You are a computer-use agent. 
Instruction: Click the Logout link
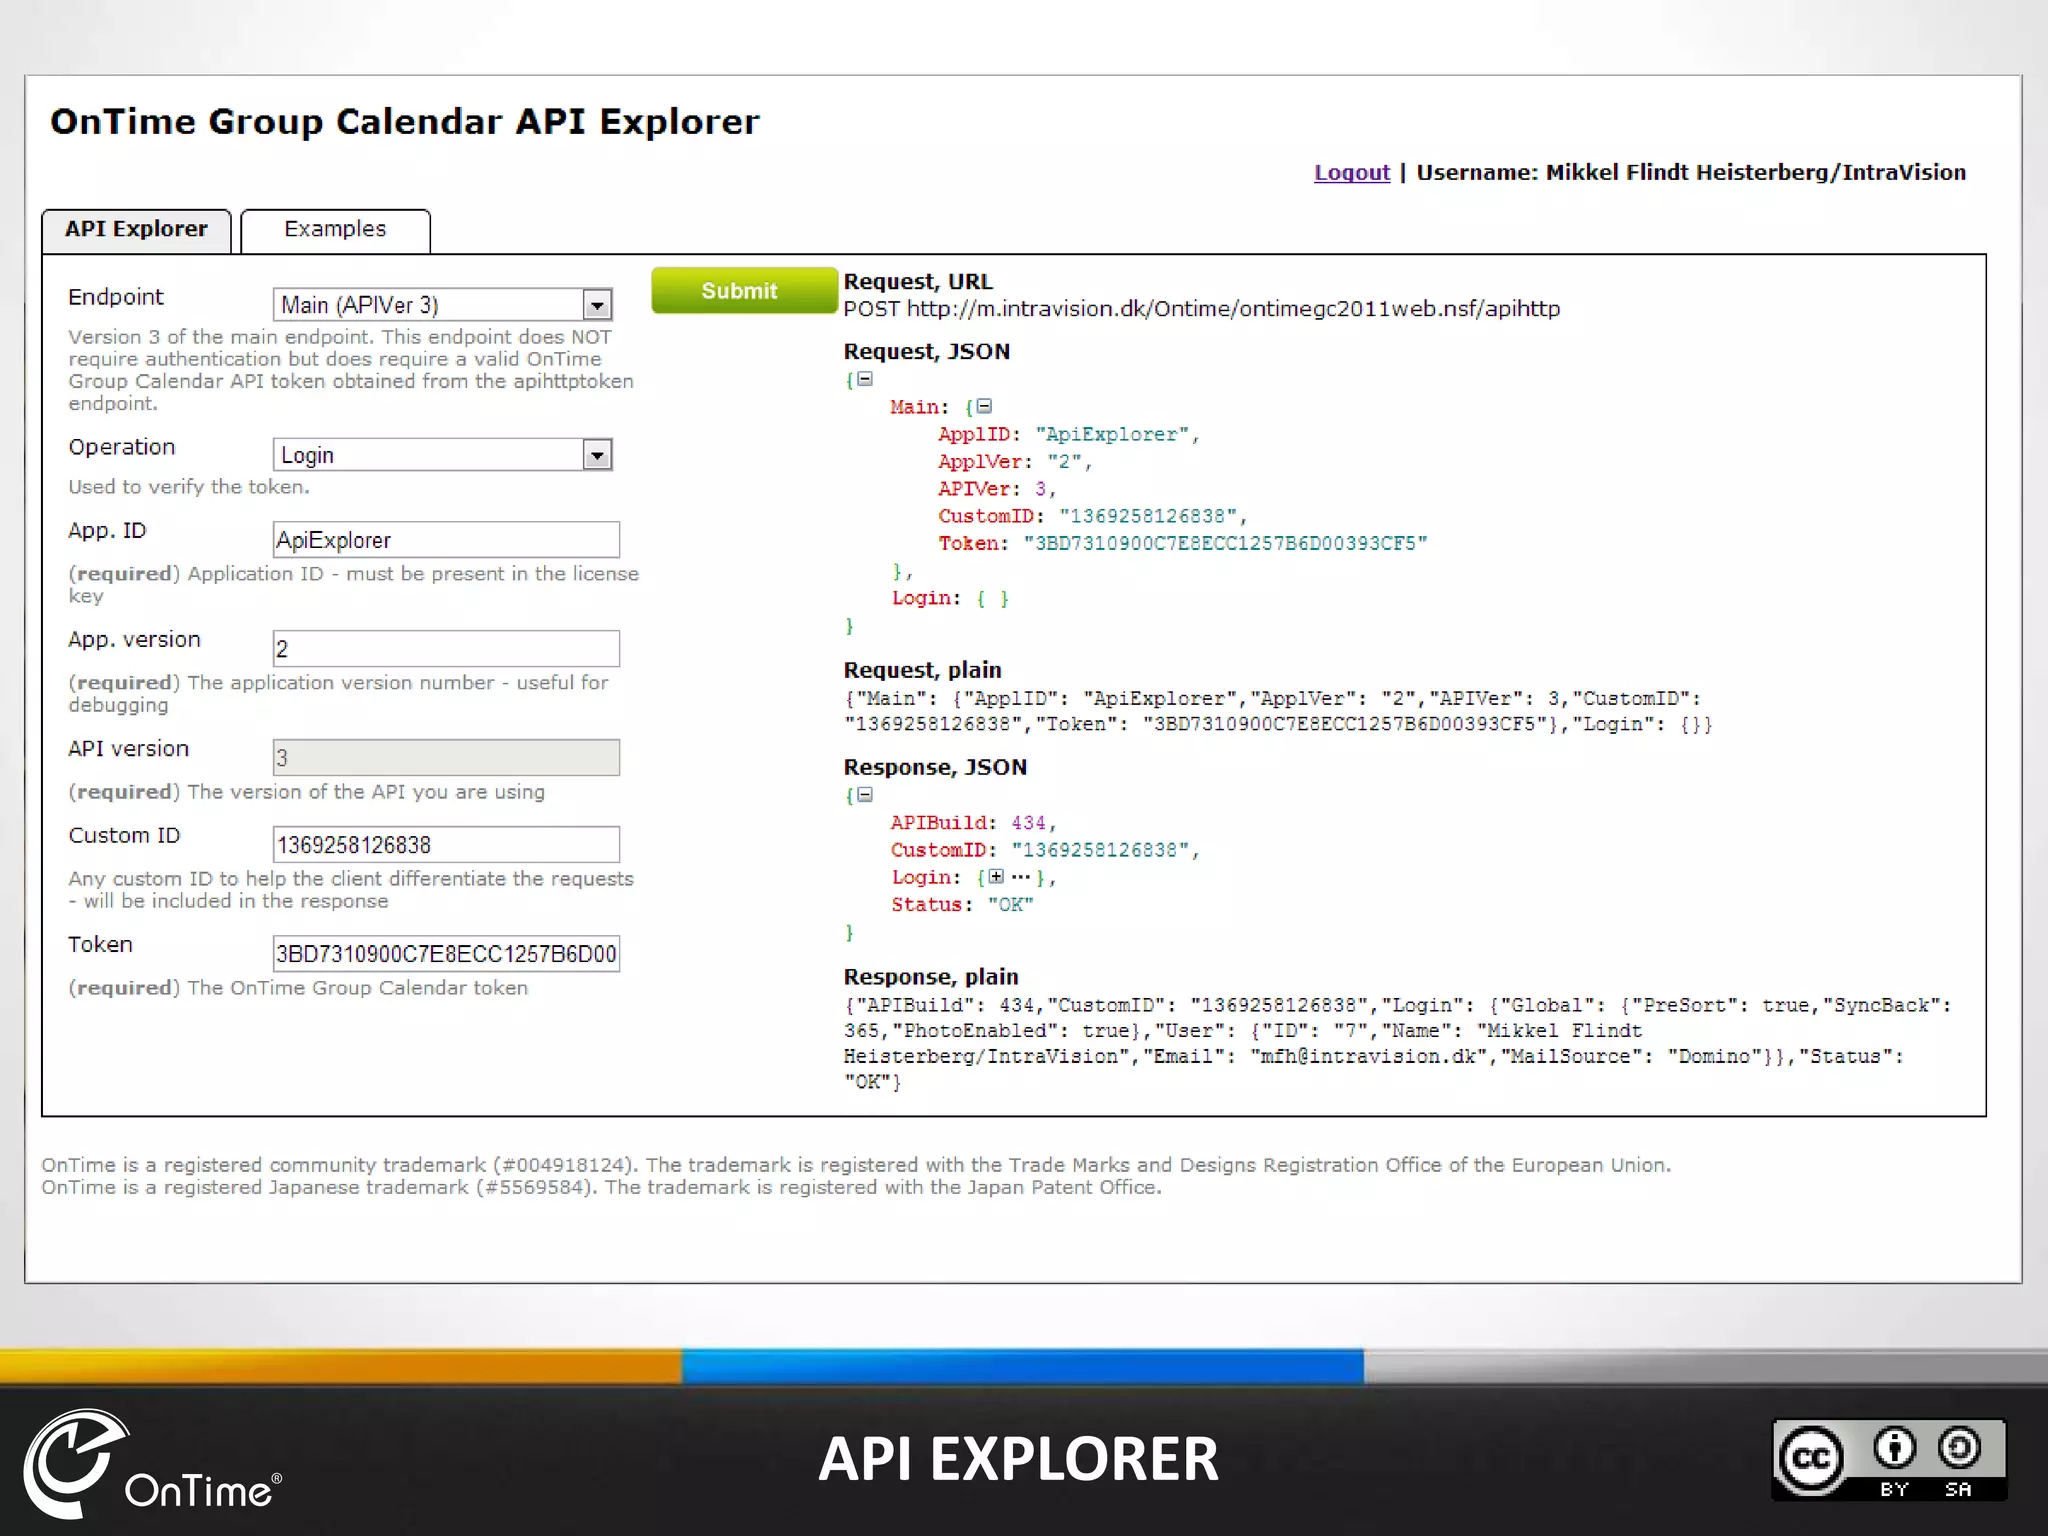[x=1352, y=172]
